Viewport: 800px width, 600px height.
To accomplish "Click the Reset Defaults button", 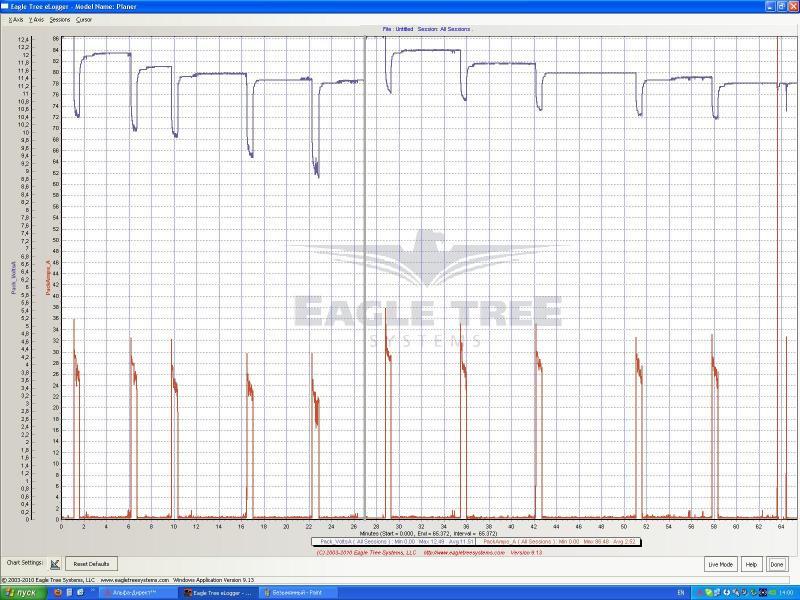I will (91, 564).
